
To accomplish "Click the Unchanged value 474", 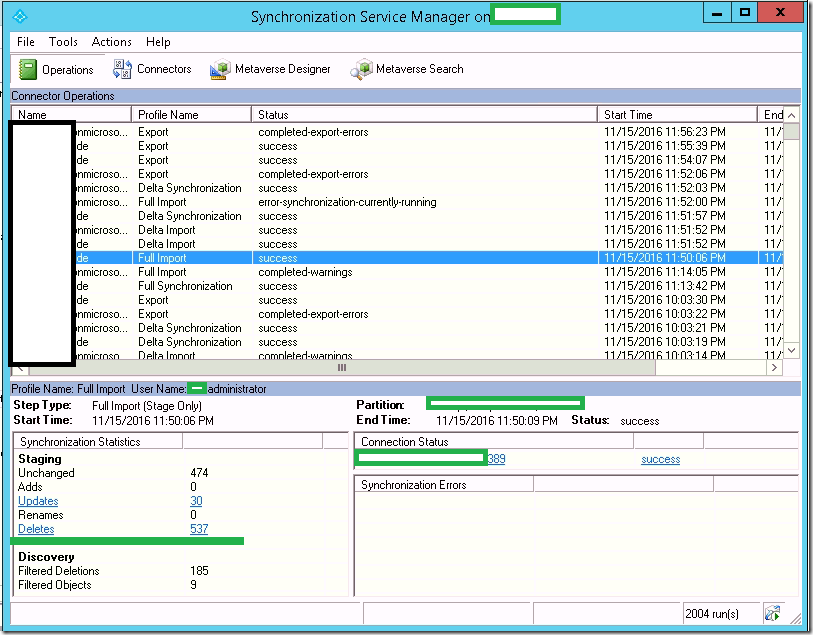I will [x=199, y=473].
